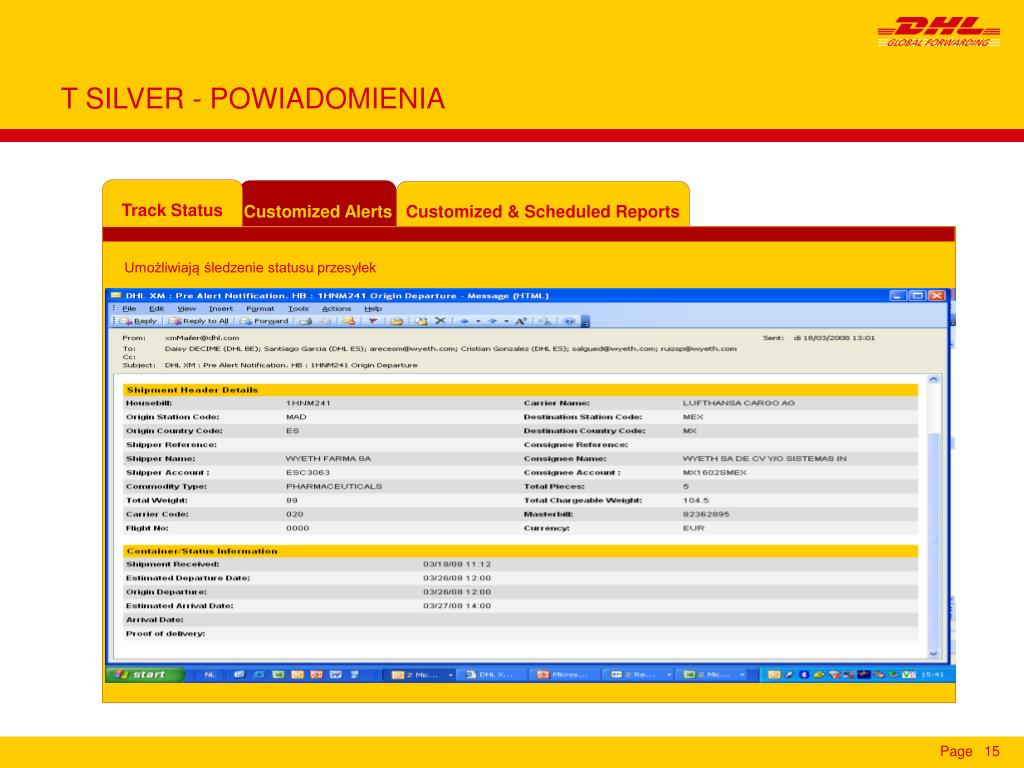Image resolution: width=1024 pixels, height=768 pixels.
Task: Click the Print icon in message toolbar
Action: click(306, 321)
